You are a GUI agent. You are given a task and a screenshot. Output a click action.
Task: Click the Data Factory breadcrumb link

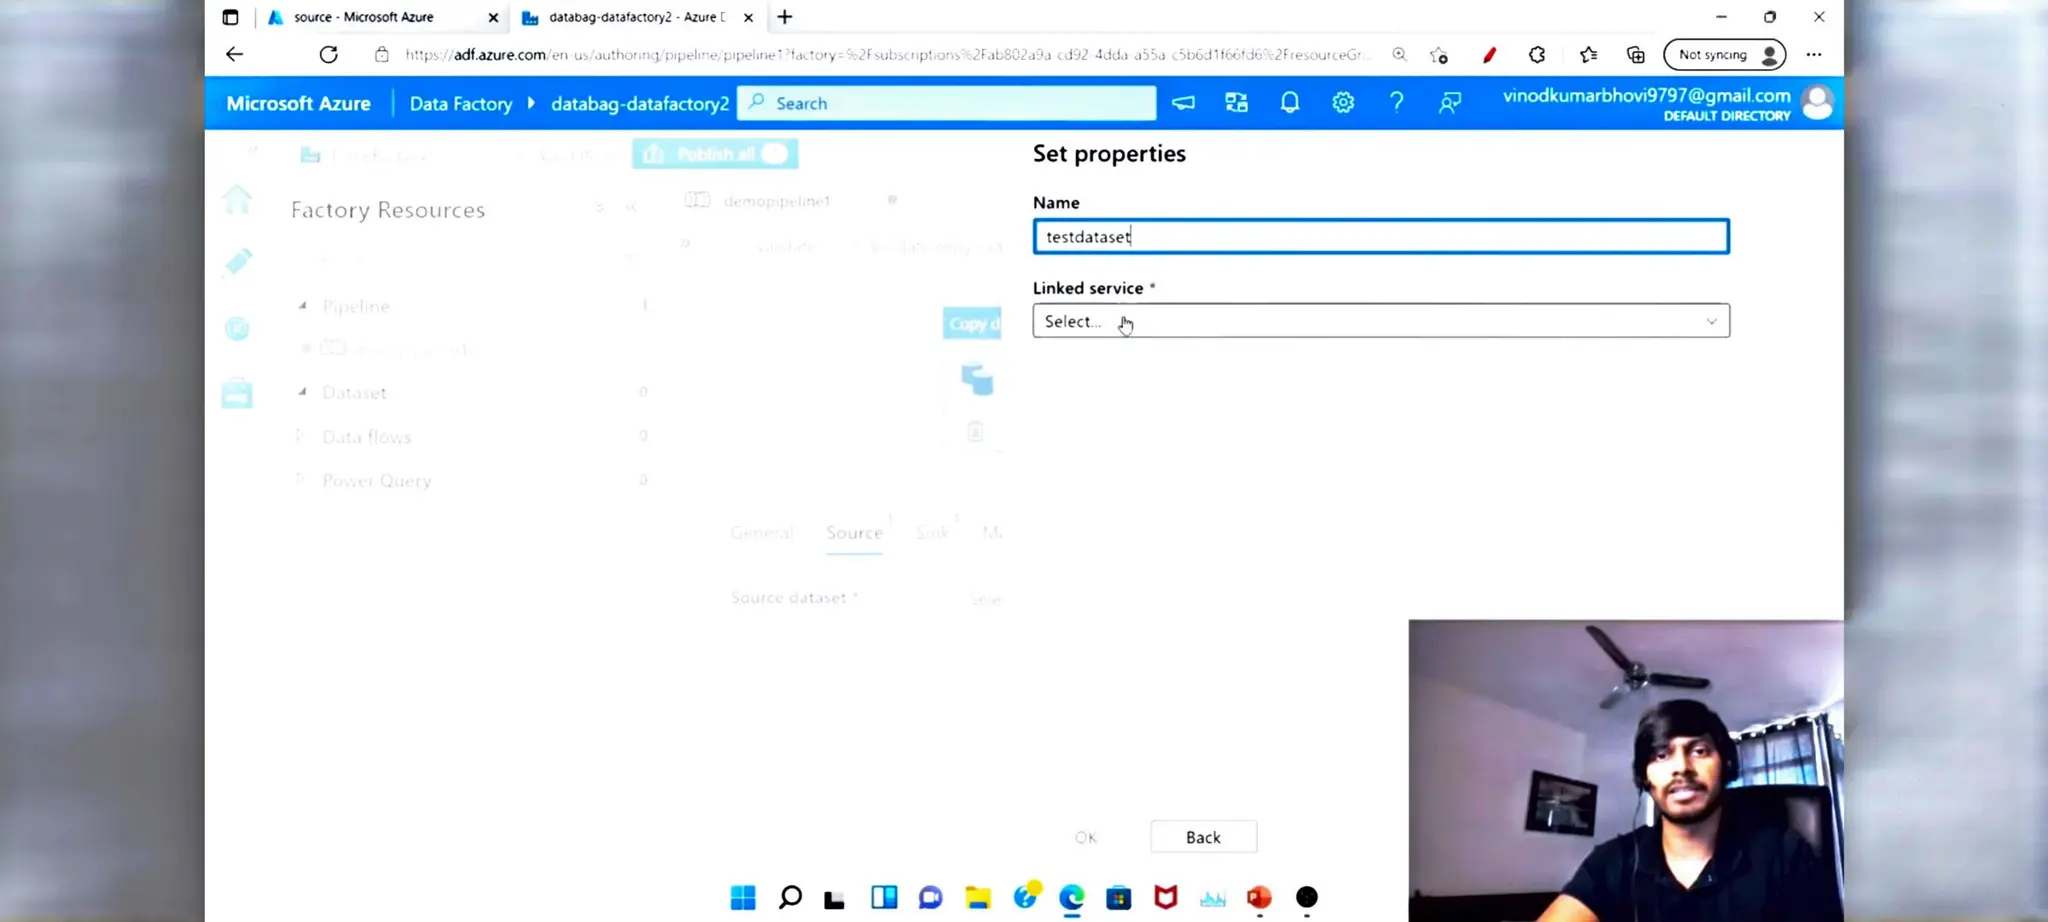coord(460,104)
